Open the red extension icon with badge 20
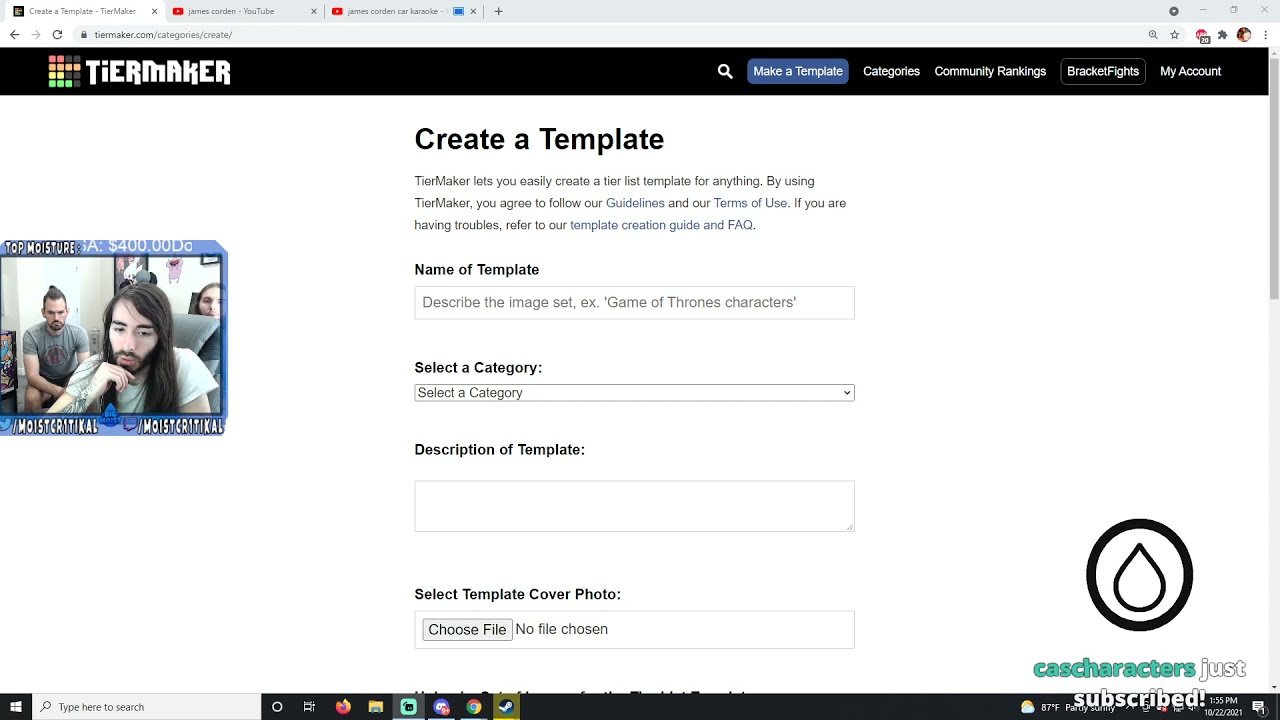The image size is (1280, 720). [1202, 35]
